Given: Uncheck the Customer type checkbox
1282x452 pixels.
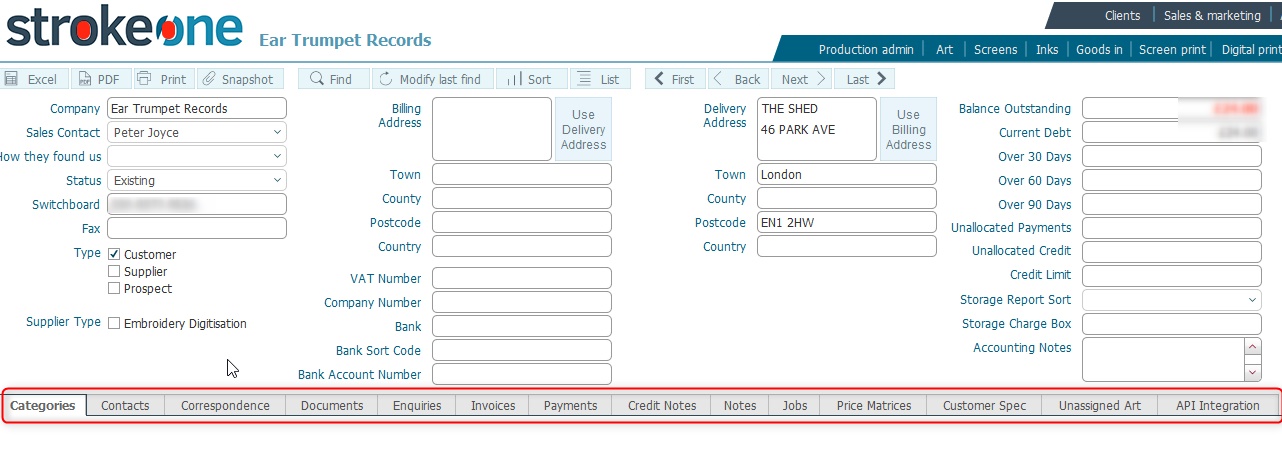Looking at the screenshot, I should pos(114,255).
